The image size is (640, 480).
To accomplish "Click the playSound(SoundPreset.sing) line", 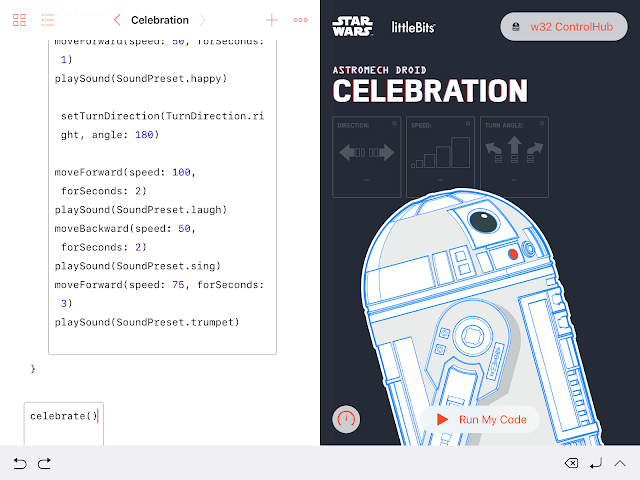I will coord(138,266).
